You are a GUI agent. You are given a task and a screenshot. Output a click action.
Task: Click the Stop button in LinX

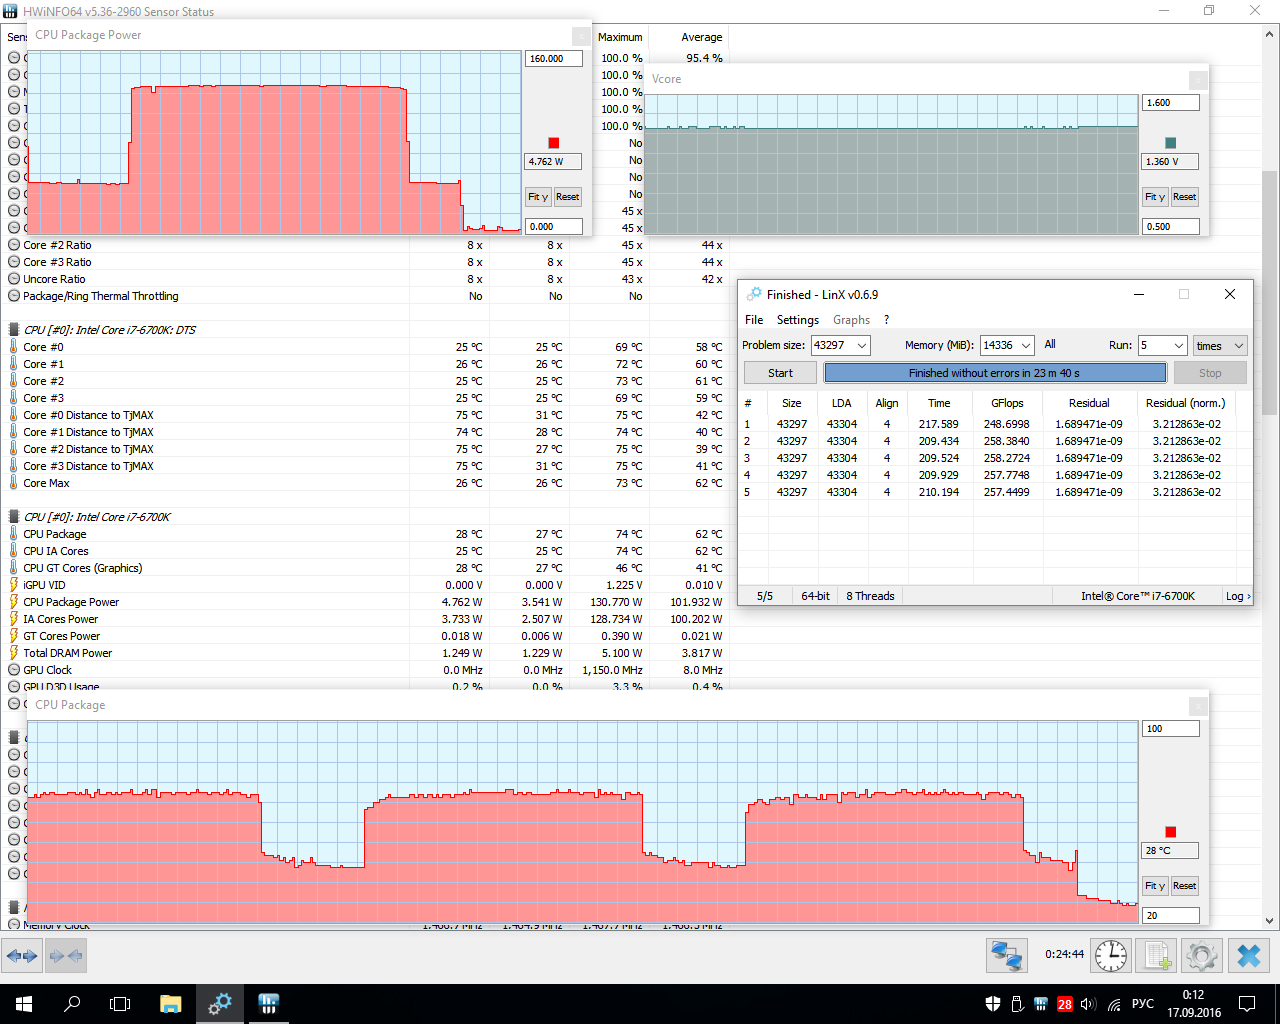pos(1210,373)
